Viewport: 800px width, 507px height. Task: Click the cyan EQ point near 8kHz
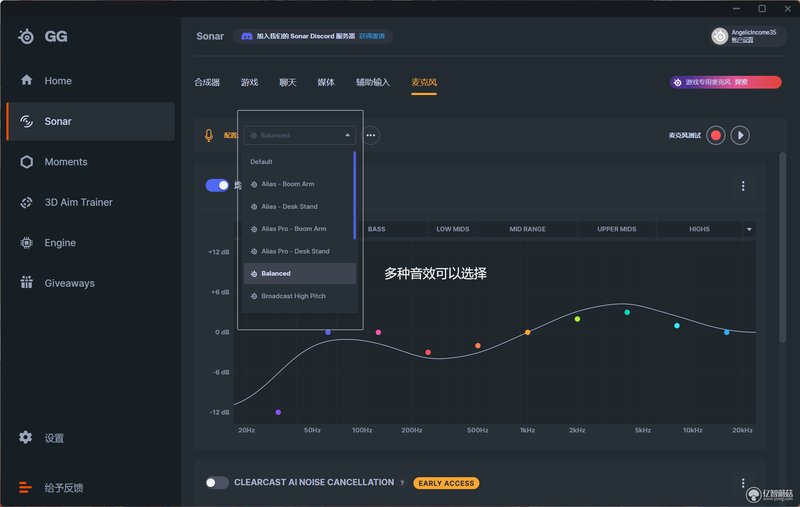(677, 325)
